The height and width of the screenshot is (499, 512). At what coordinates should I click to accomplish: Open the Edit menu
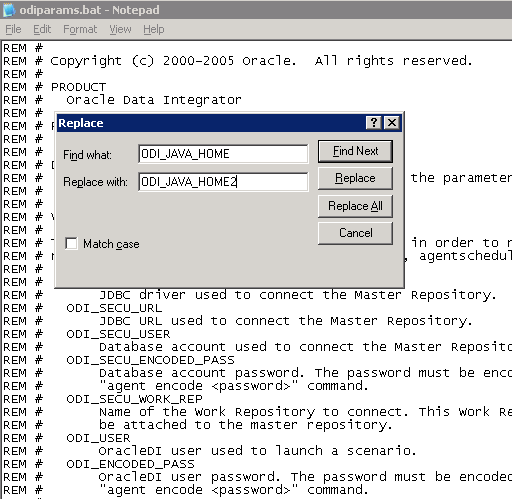click(42, 29)
